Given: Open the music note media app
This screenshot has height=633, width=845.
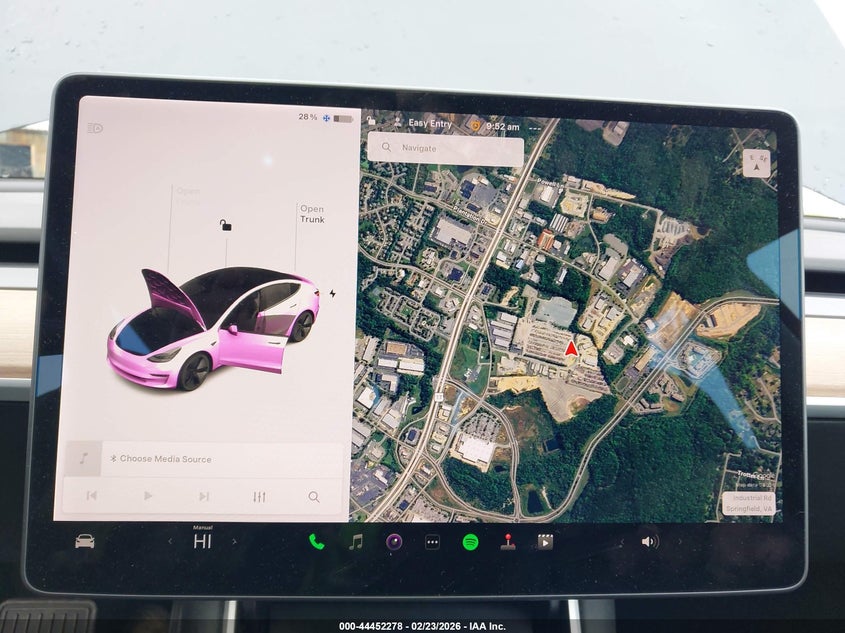Looking at the screenshot, I should pyautogui.click(x=355, y=542).
